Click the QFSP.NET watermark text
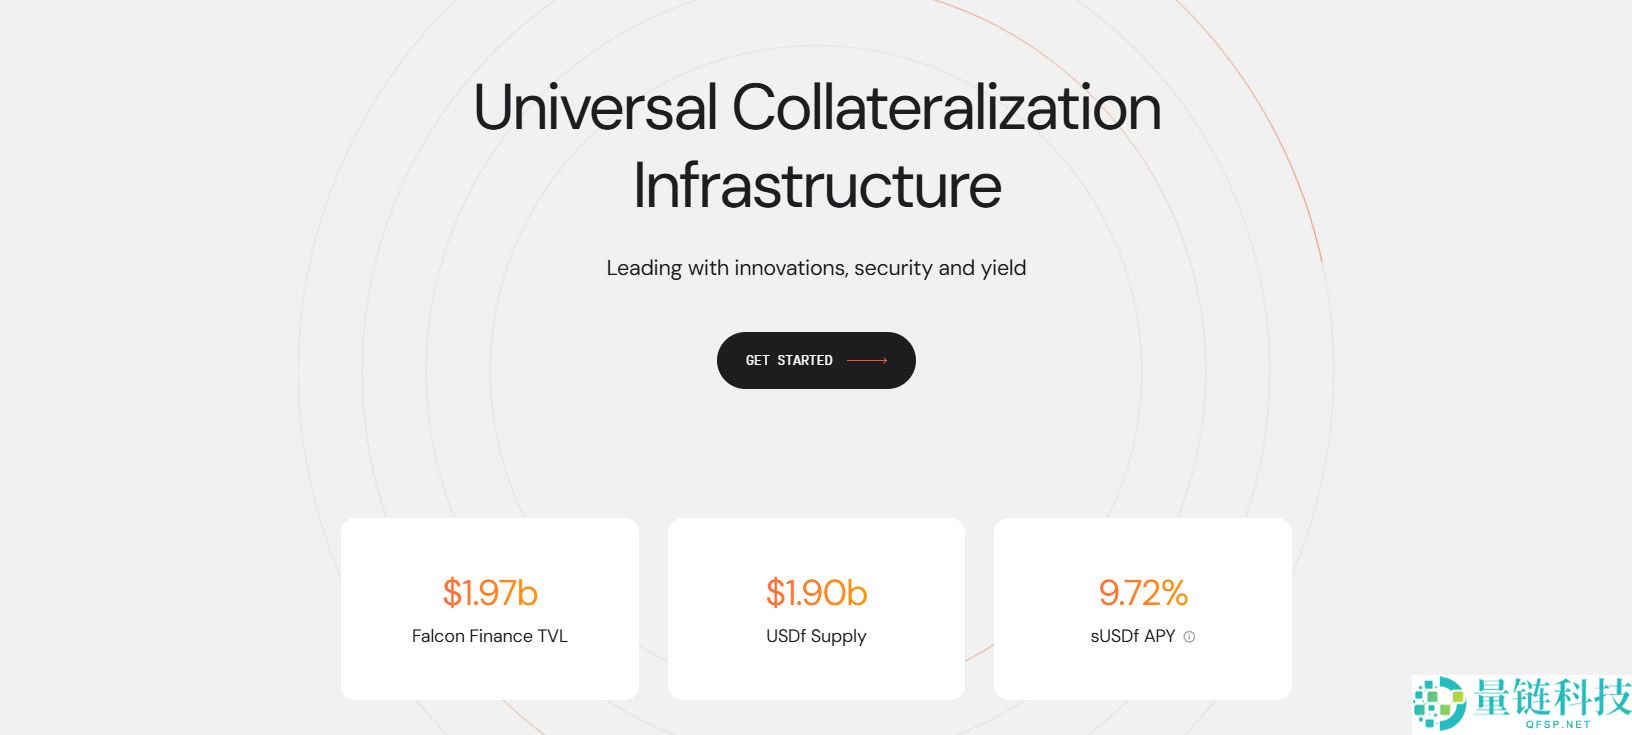The image size is (1632, 735). (1558, 724)
